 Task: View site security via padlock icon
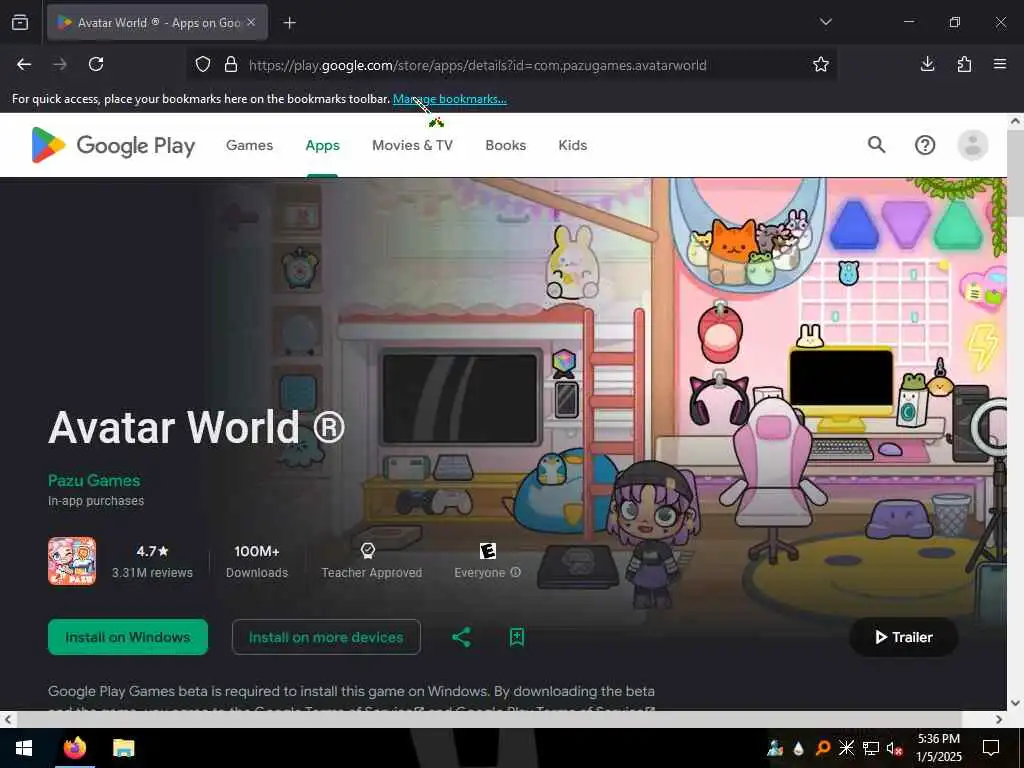(231, 65)
